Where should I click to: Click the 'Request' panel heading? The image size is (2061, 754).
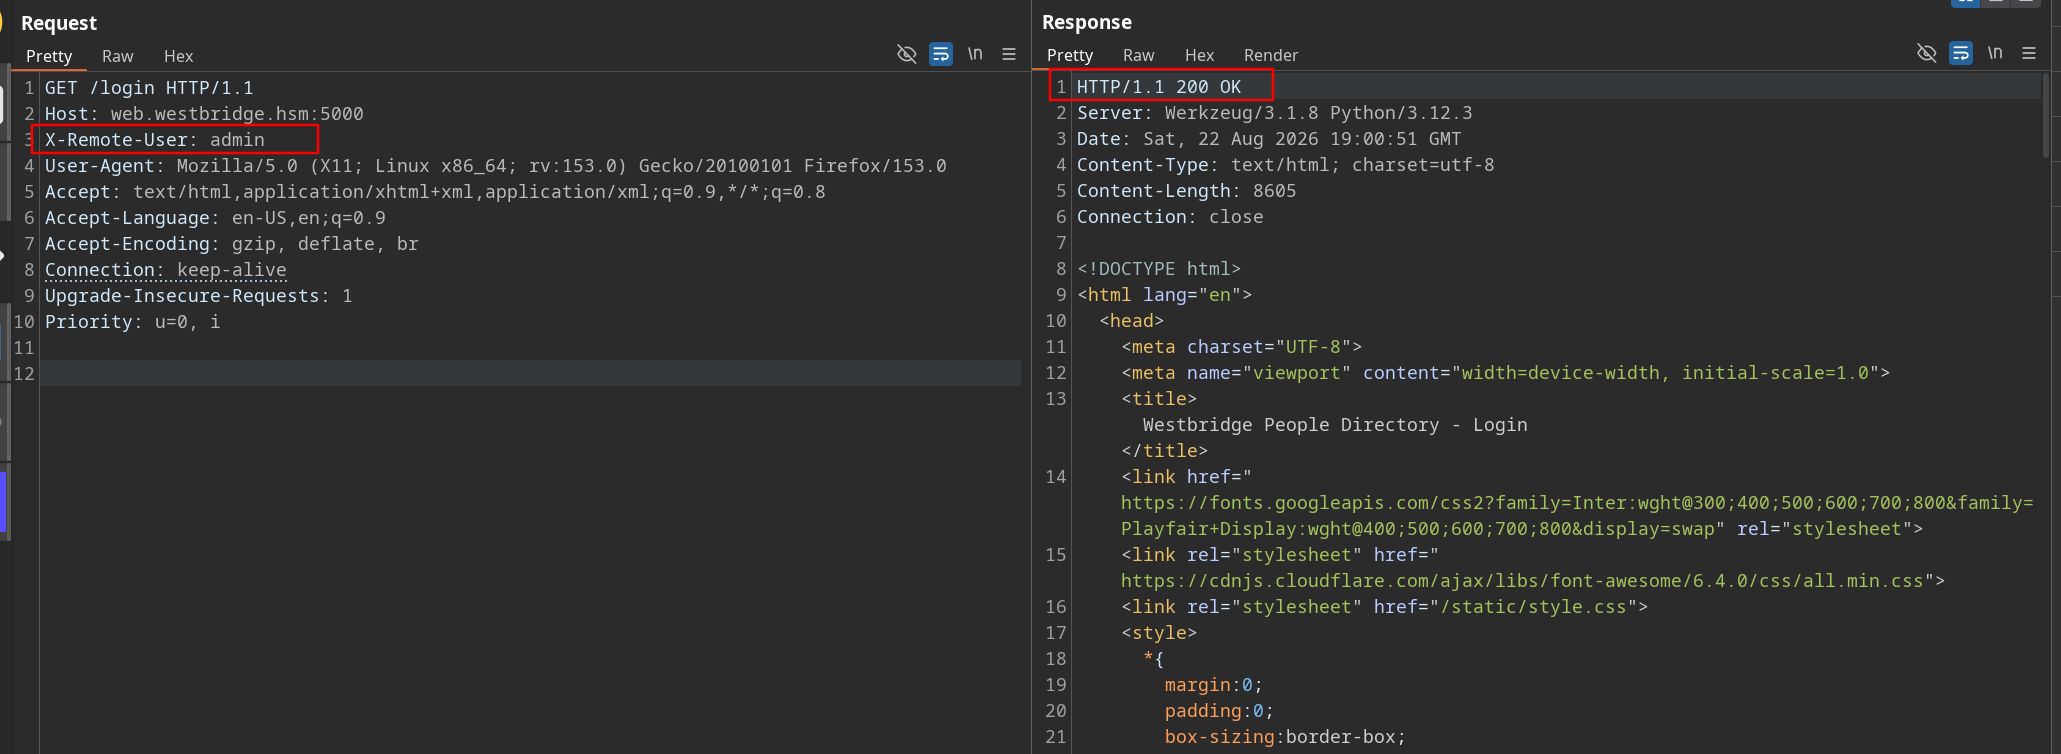59,23
